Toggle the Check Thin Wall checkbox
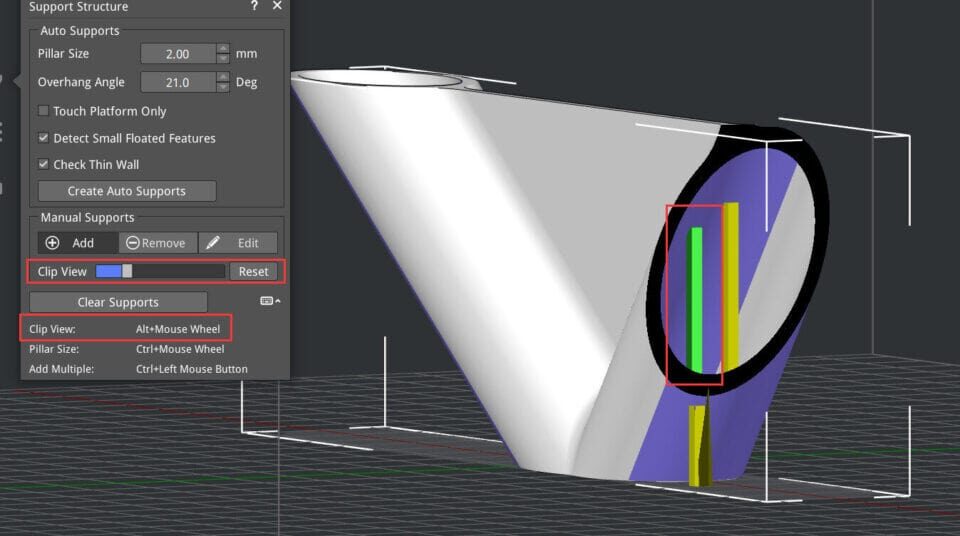 click(x=44, y=164)
